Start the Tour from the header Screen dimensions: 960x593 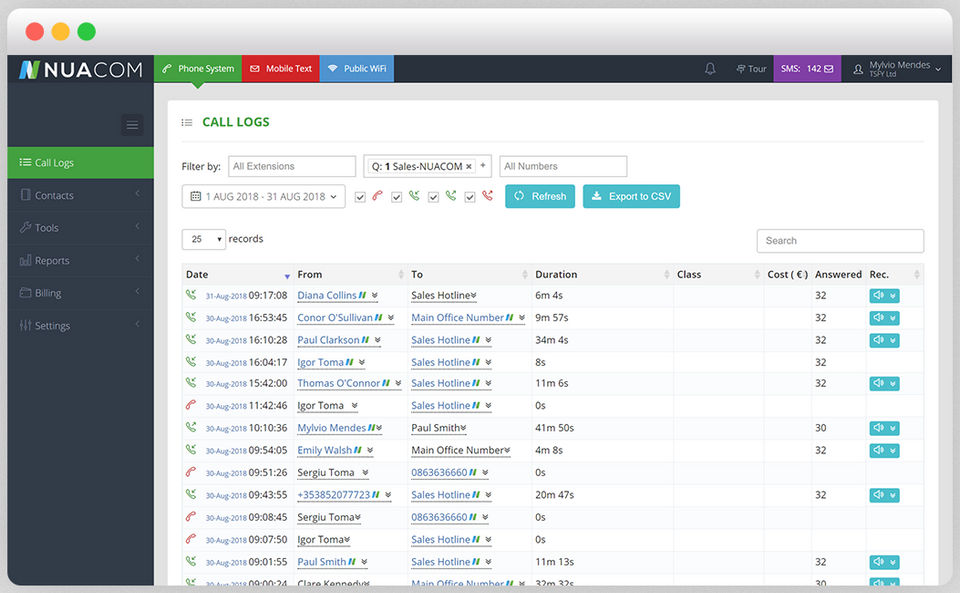click(x=751, y=69)
